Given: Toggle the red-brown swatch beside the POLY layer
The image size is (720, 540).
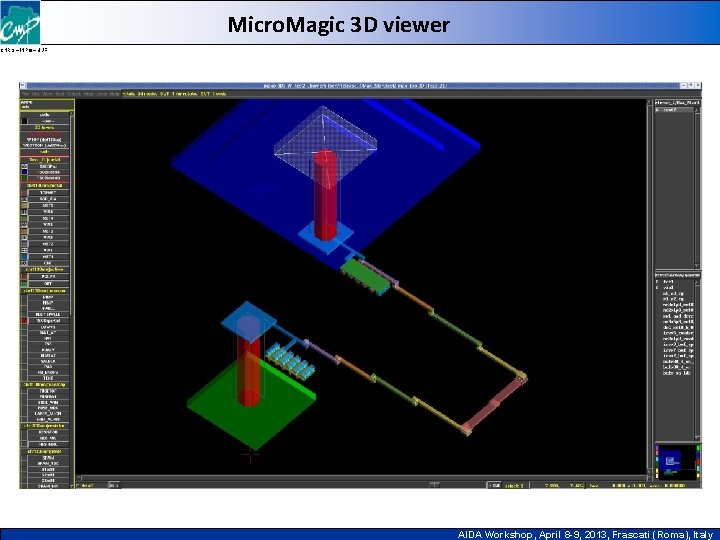Looking at the screenshot, I should click(24, 277).
